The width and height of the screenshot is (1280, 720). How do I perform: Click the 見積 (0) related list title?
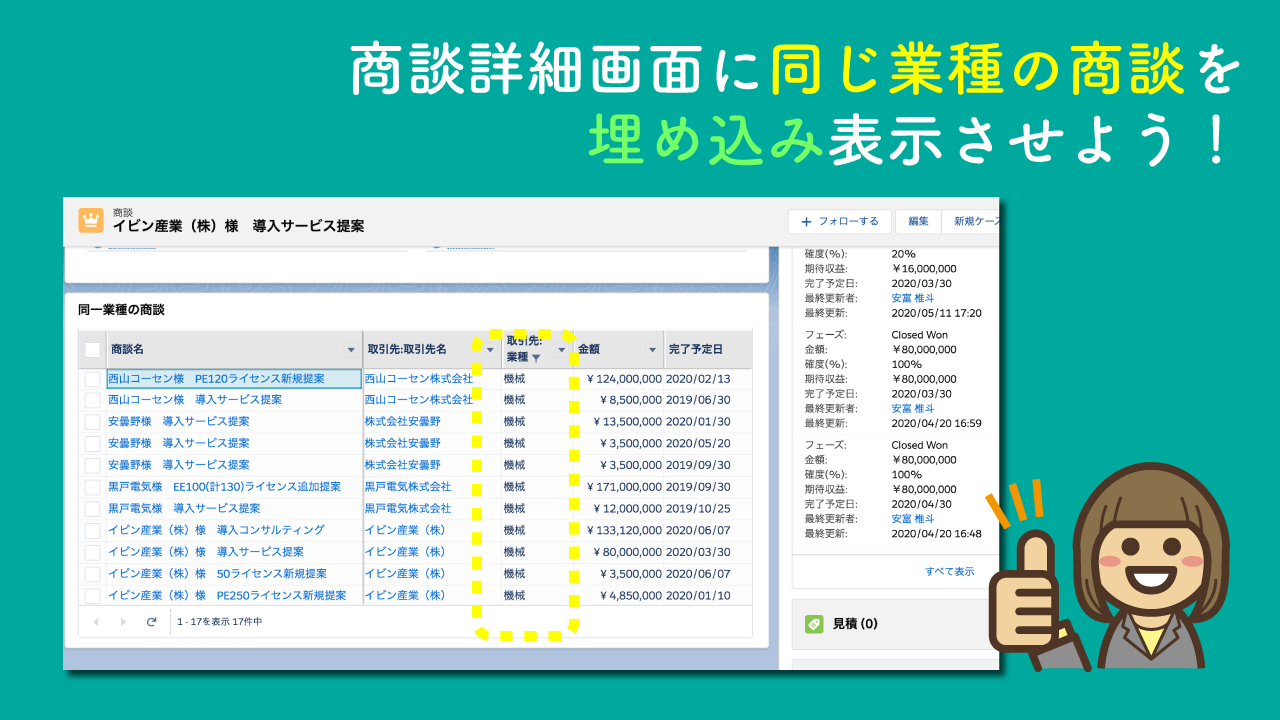855,624
